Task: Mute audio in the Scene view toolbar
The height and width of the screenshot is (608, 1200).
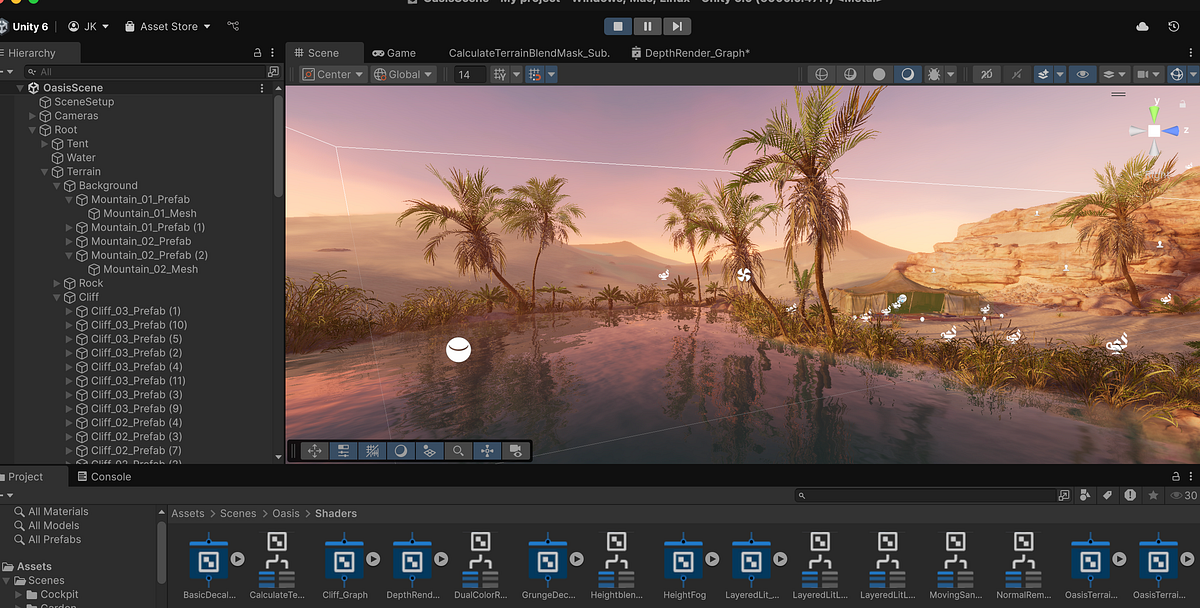Action: 1017,73
